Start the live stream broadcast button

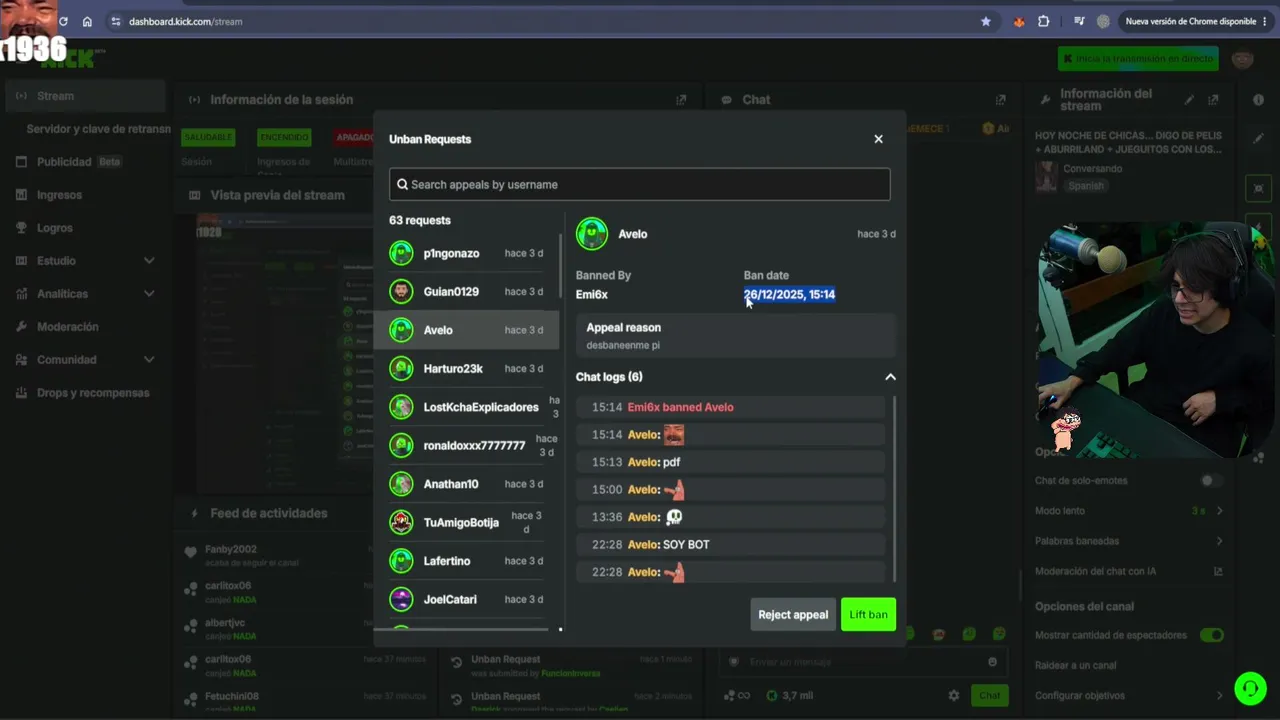point(1138,59)
